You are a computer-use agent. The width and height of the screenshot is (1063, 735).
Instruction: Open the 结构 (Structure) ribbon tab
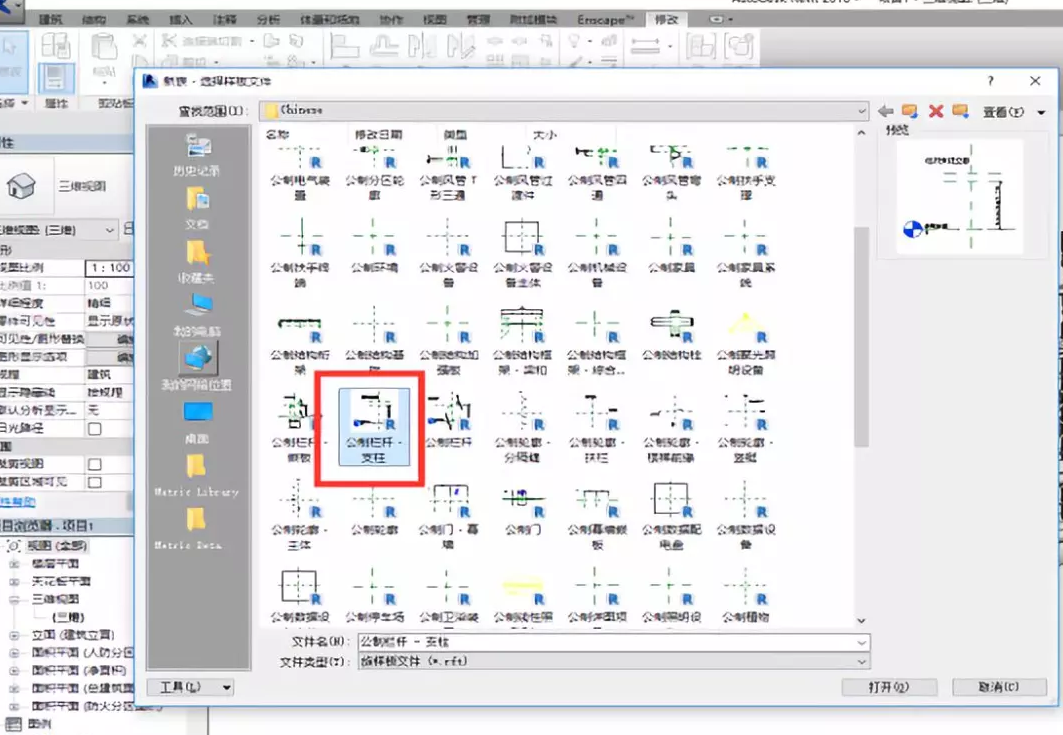point(94,20)
